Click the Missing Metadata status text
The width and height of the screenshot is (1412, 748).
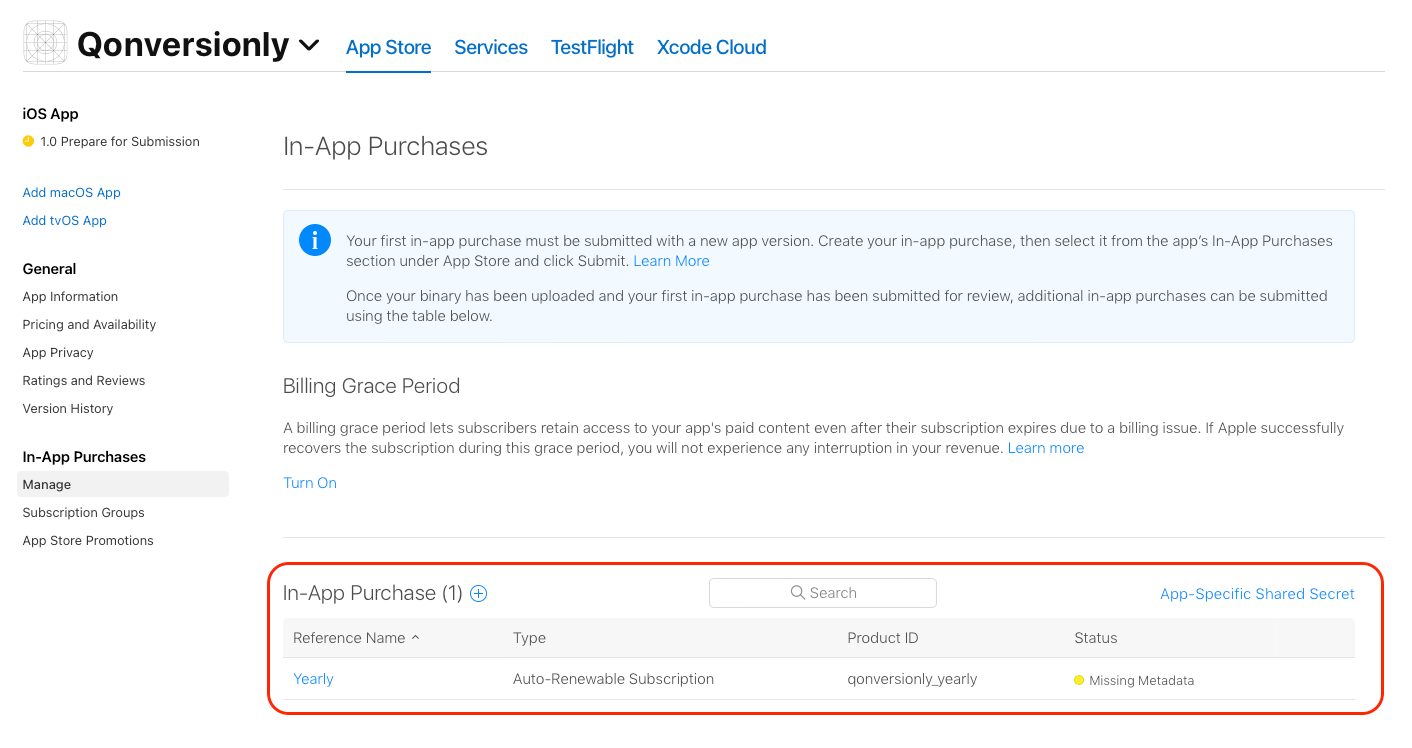click(x=1141, y=681)
